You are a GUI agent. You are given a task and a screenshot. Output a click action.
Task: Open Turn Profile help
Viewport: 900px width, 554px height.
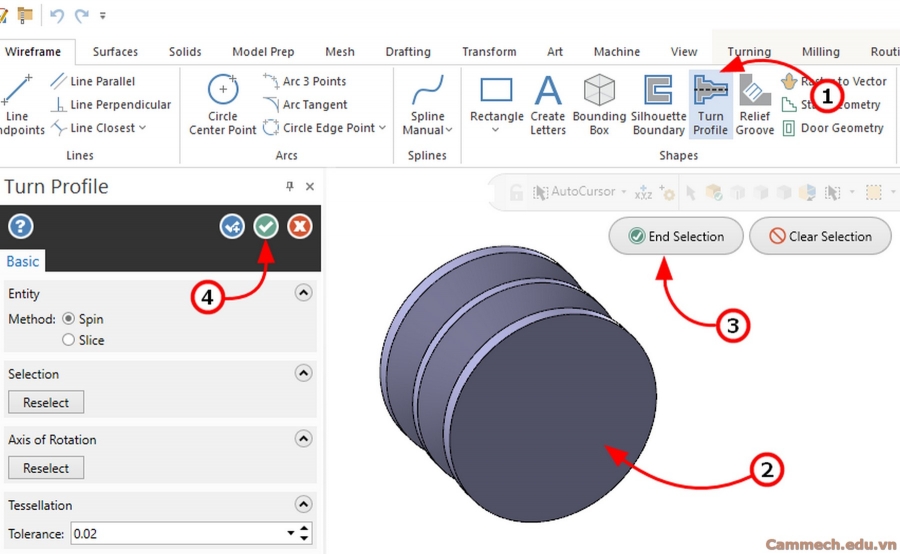[x=21, y=226]
